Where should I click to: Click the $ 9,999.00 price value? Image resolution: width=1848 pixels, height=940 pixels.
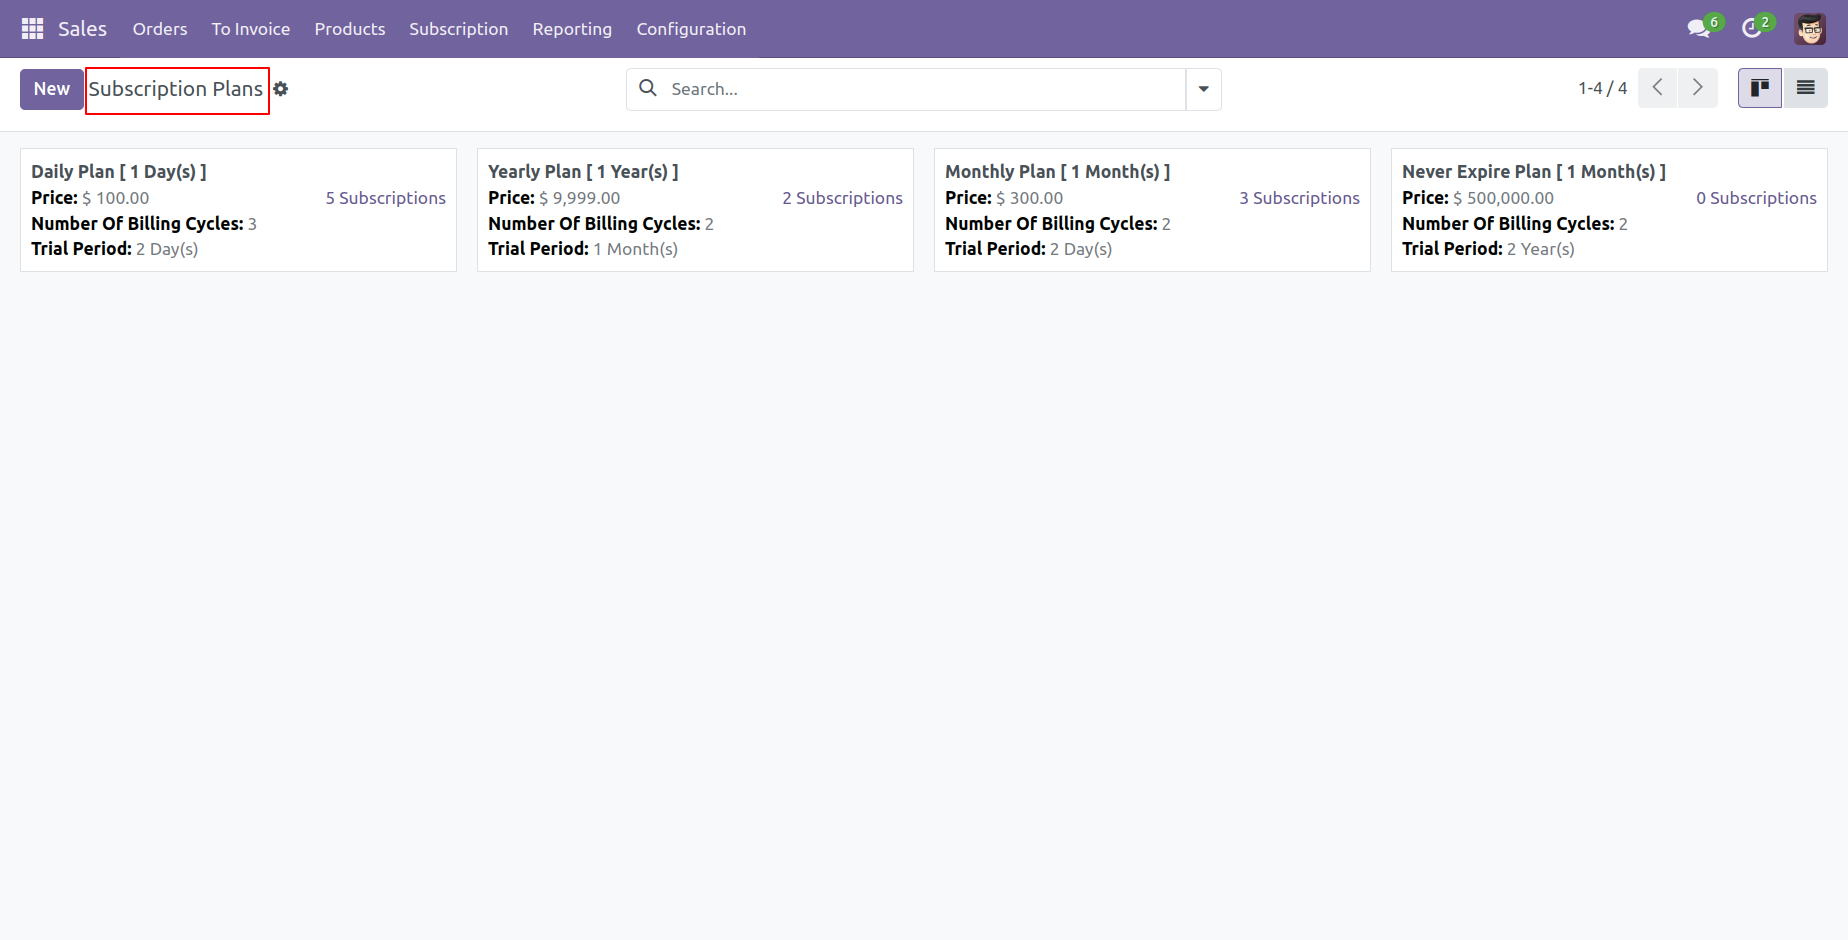coord(580,198)
